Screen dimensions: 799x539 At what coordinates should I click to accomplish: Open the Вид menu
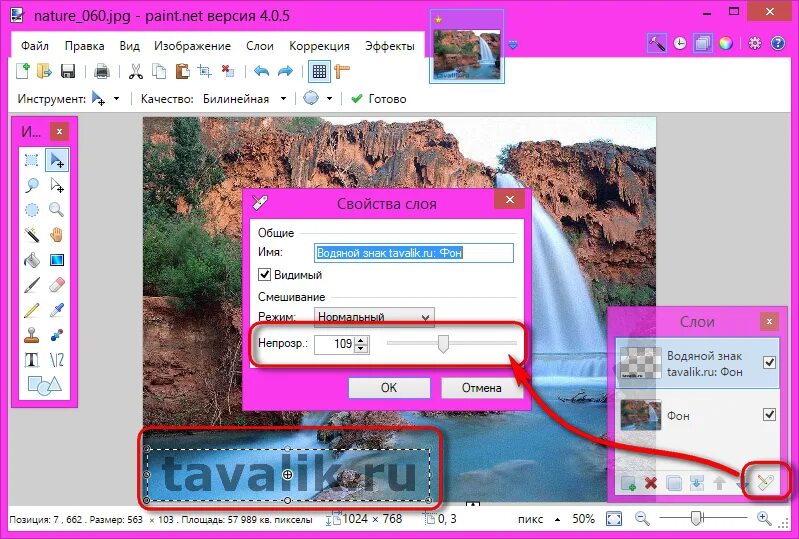(x=129, y=46)
